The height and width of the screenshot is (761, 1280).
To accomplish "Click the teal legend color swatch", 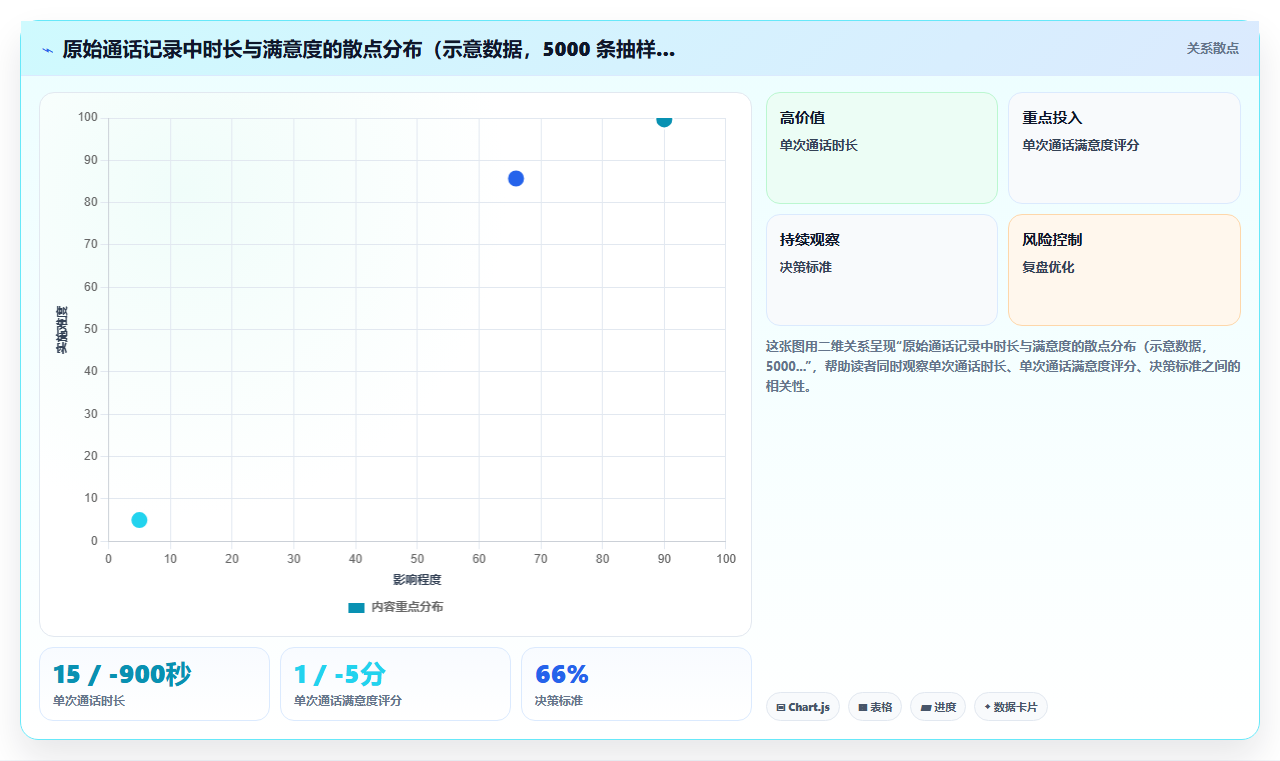I will pyautogui.click(x=356, y=607).
